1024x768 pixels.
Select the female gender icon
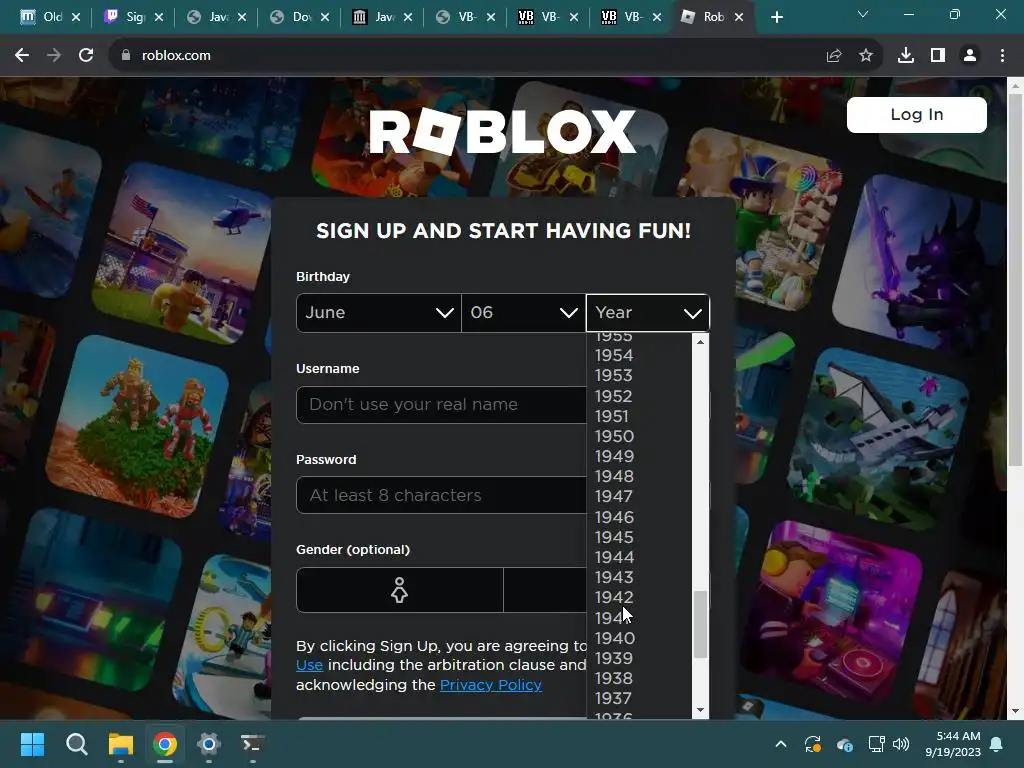399,590
